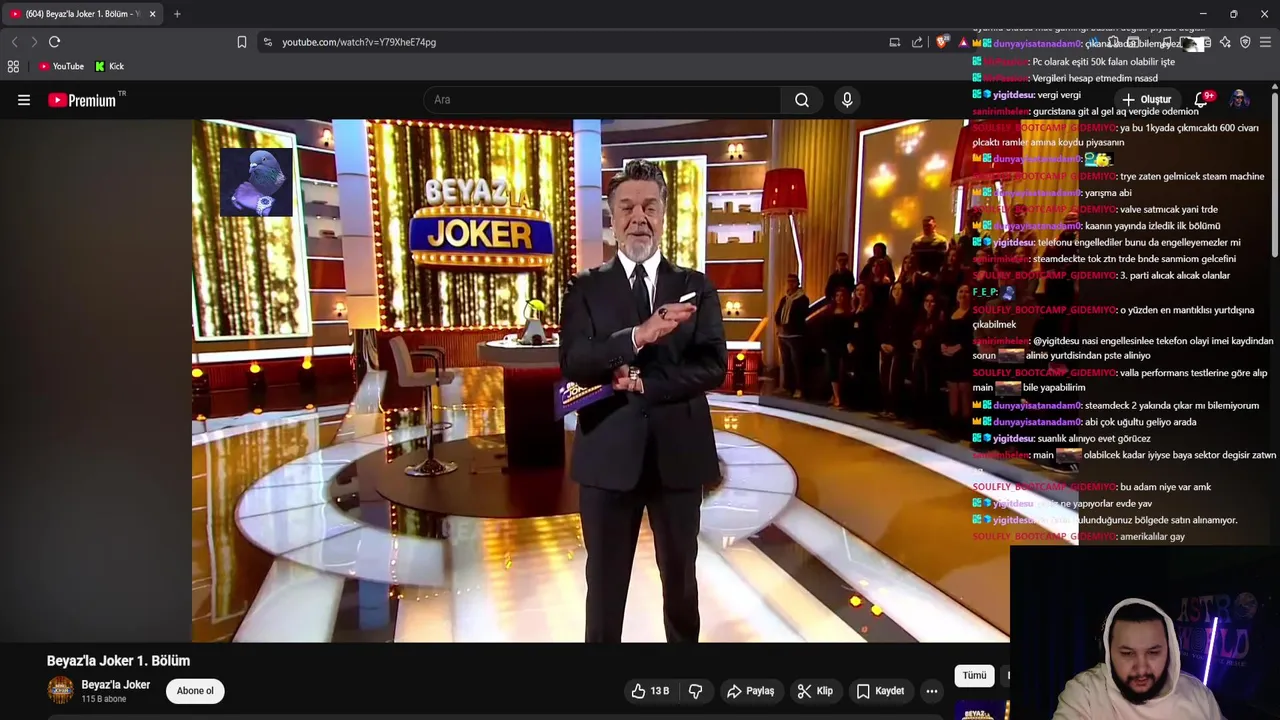1280x720 pixels.
Task: Close the Beyaz'la Joker browser tab
Action: pyautogui.click(x=152, y=14)
